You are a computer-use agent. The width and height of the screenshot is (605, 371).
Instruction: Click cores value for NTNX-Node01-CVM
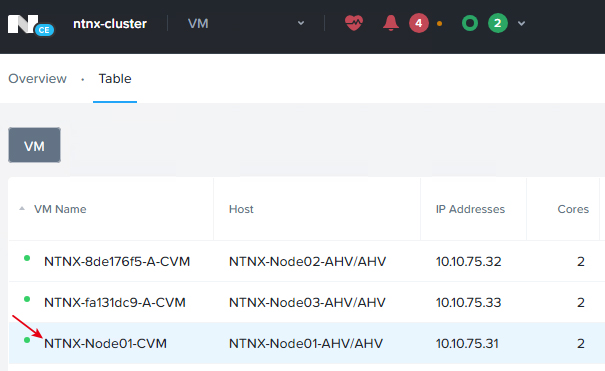click(x=581, y=343)
